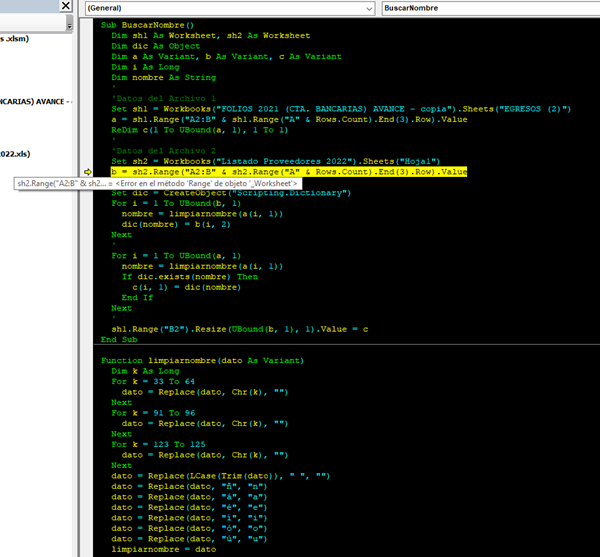The image size is (600, 557).
Task: Open the (General) object dropdown arrow
Action: 367,8
